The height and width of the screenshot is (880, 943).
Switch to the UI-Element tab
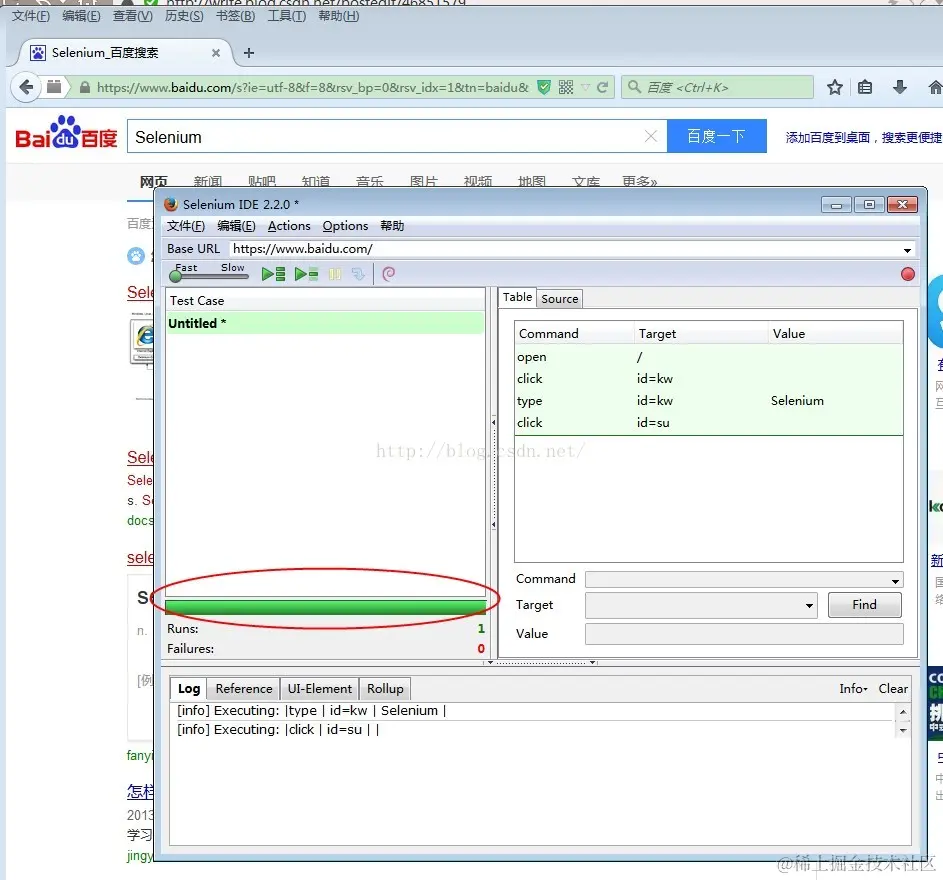tap(319, 689)
